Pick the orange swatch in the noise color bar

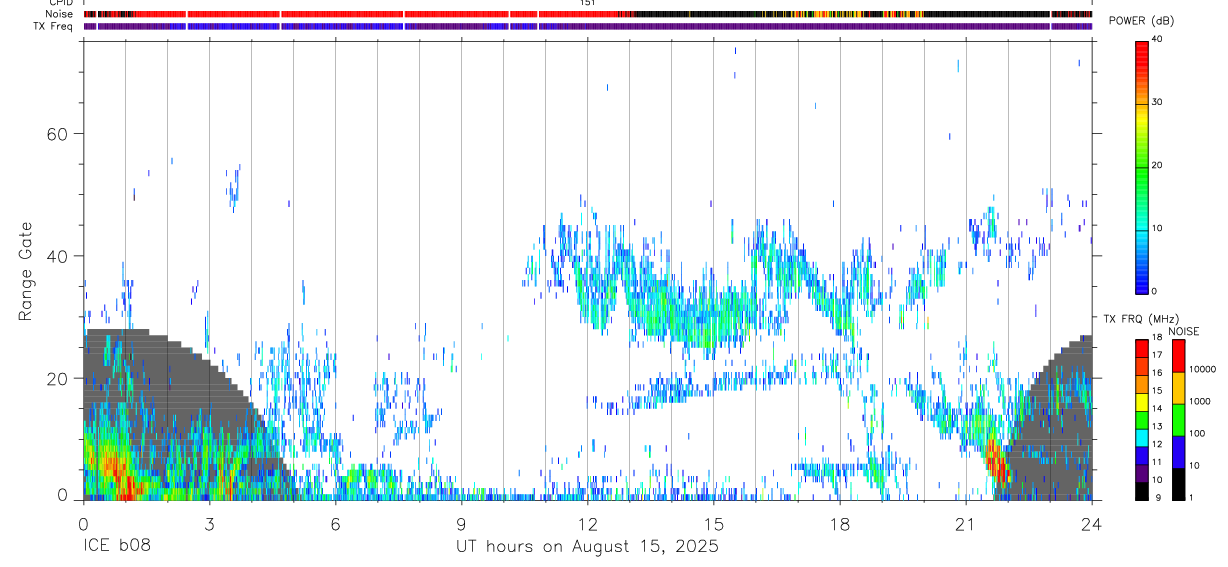1178,387
